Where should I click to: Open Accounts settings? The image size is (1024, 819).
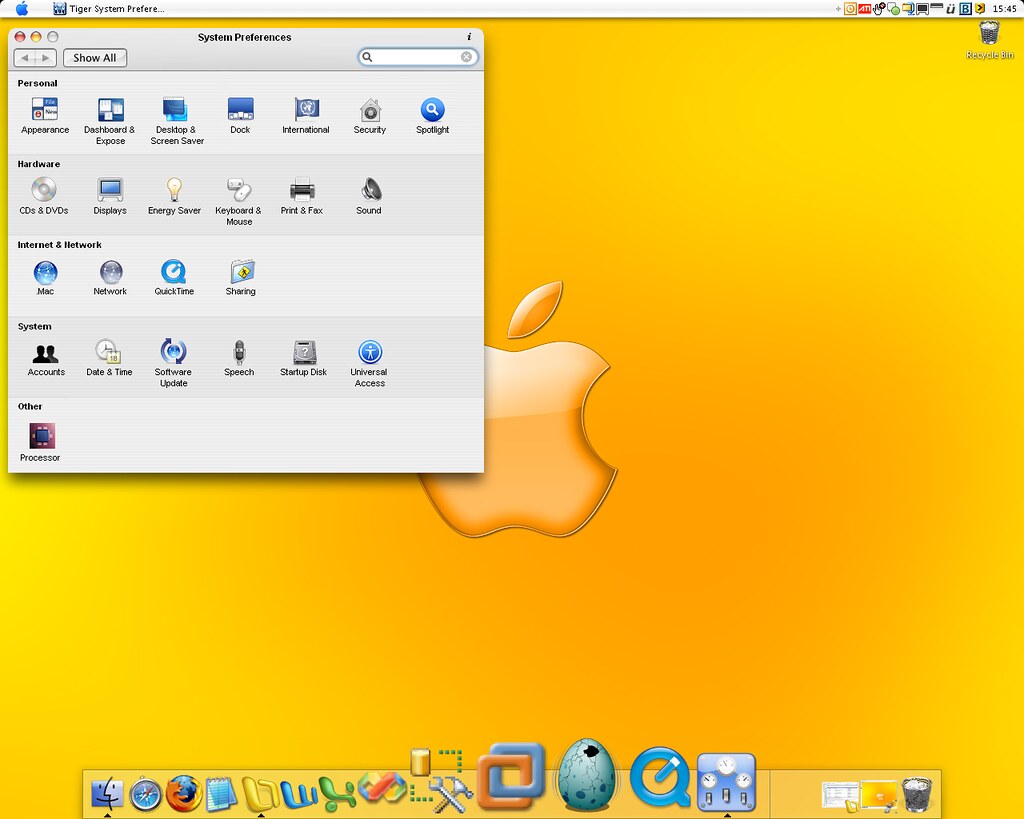46,358
